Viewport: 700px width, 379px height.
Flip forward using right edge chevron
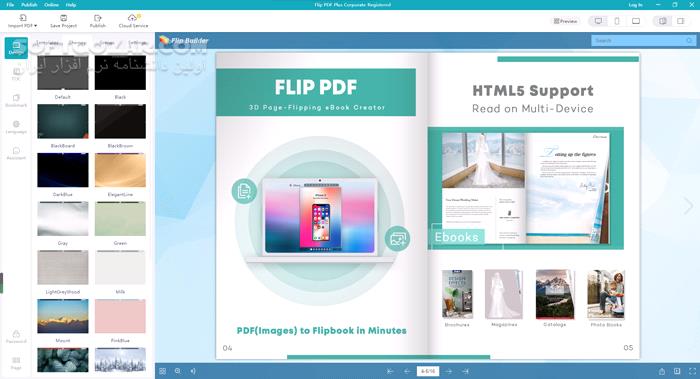pyautogui.click(x=688, y=206)
